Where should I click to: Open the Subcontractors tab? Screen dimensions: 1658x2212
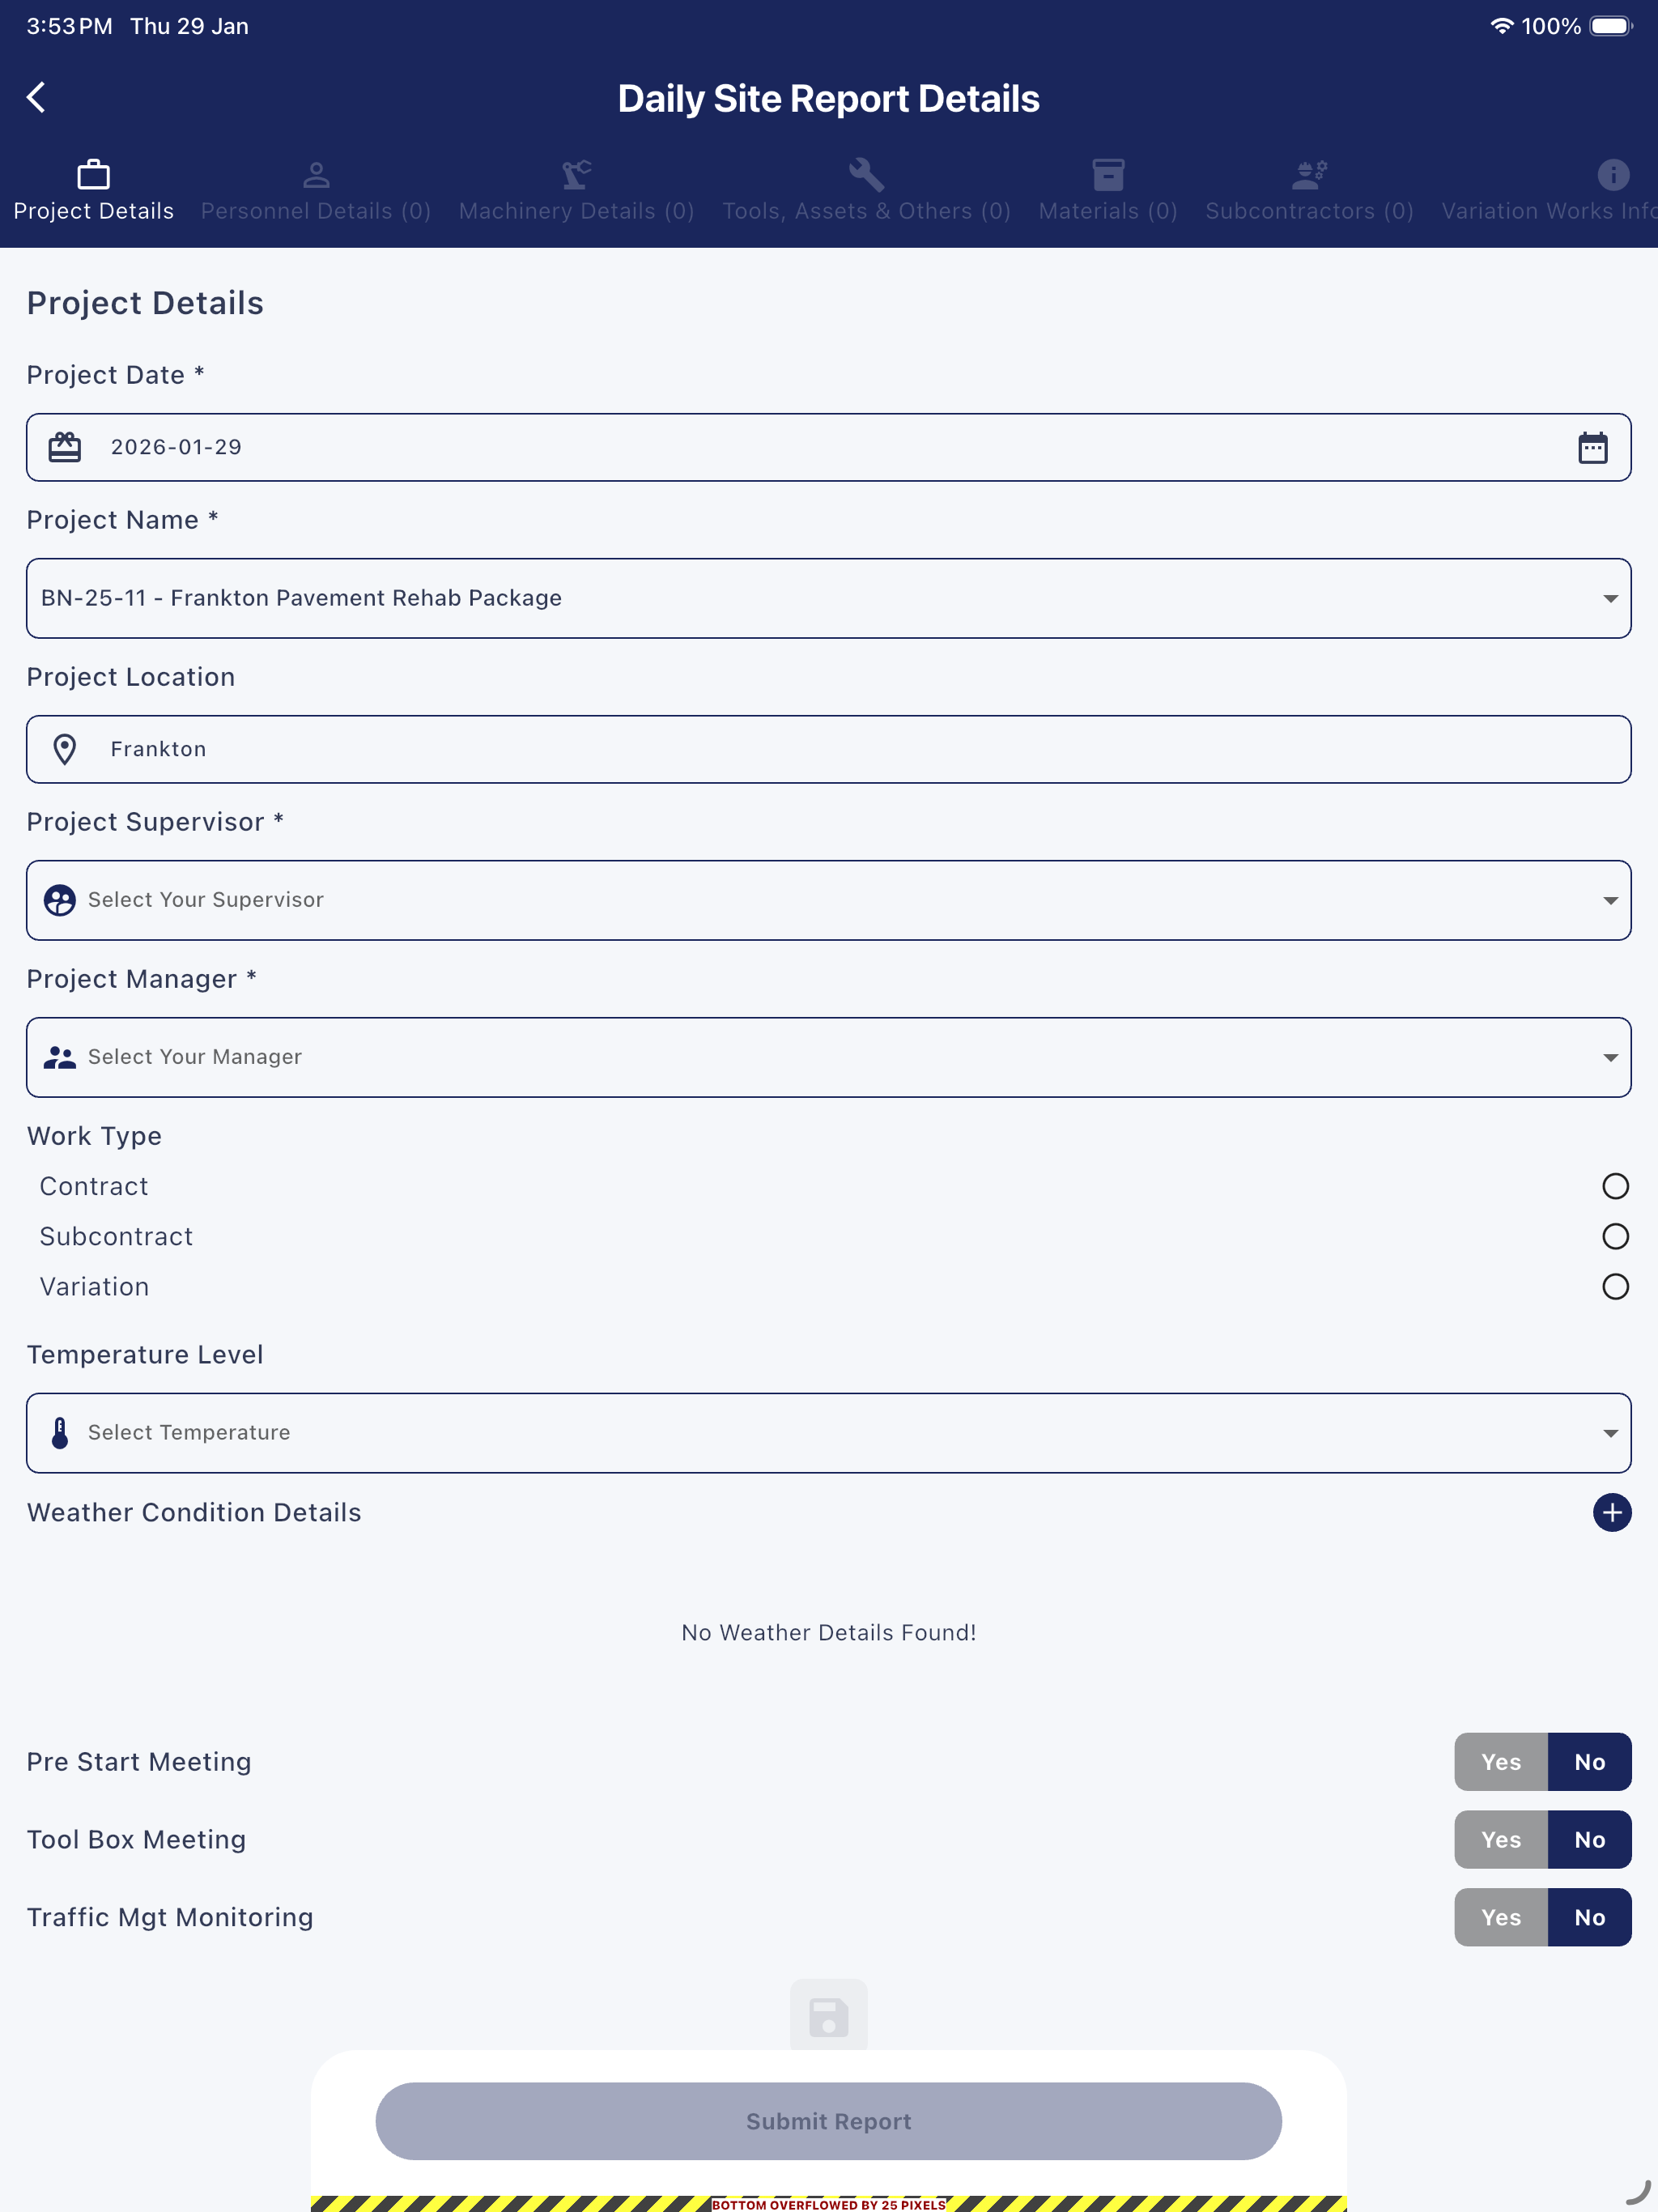(1309, 192)
